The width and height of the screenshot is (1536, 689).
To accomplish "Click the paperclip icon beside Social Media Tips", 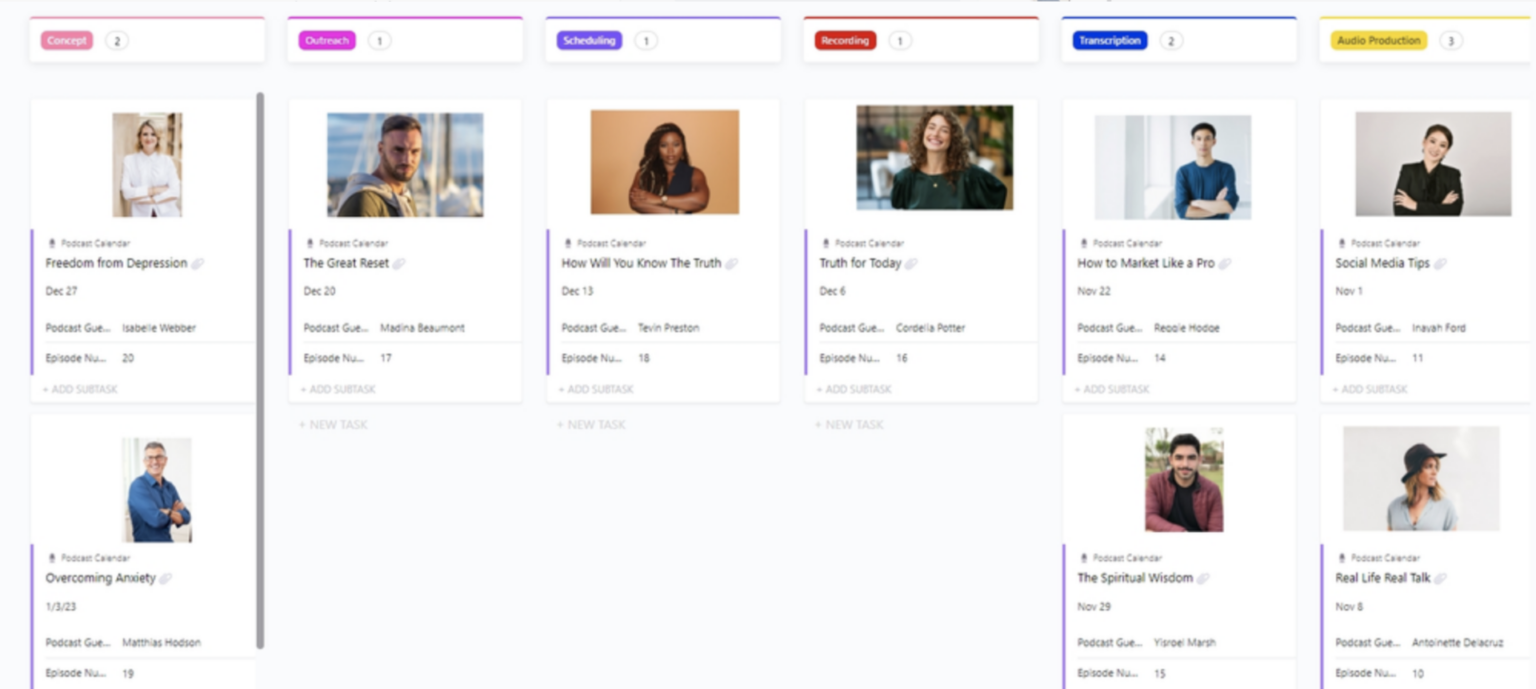I will [1439, 263].
